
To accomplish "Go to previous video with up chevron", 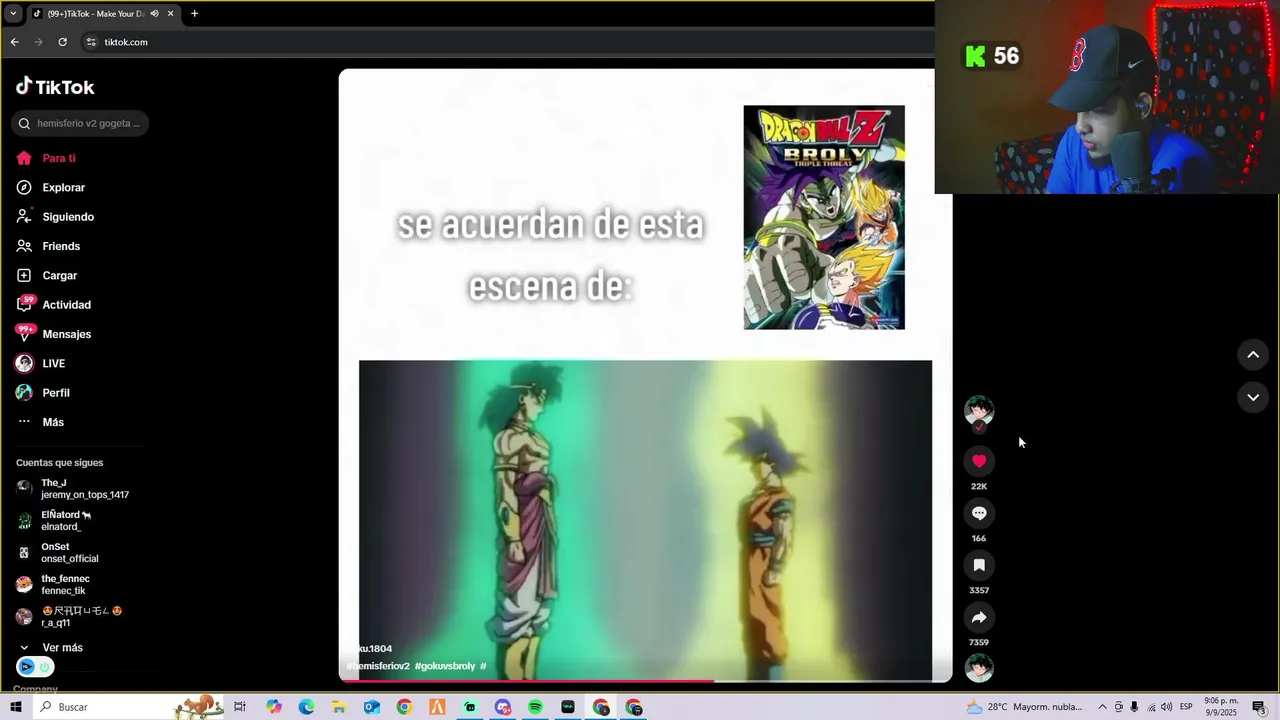I will pyautogui.click(x=1253, y=355).
